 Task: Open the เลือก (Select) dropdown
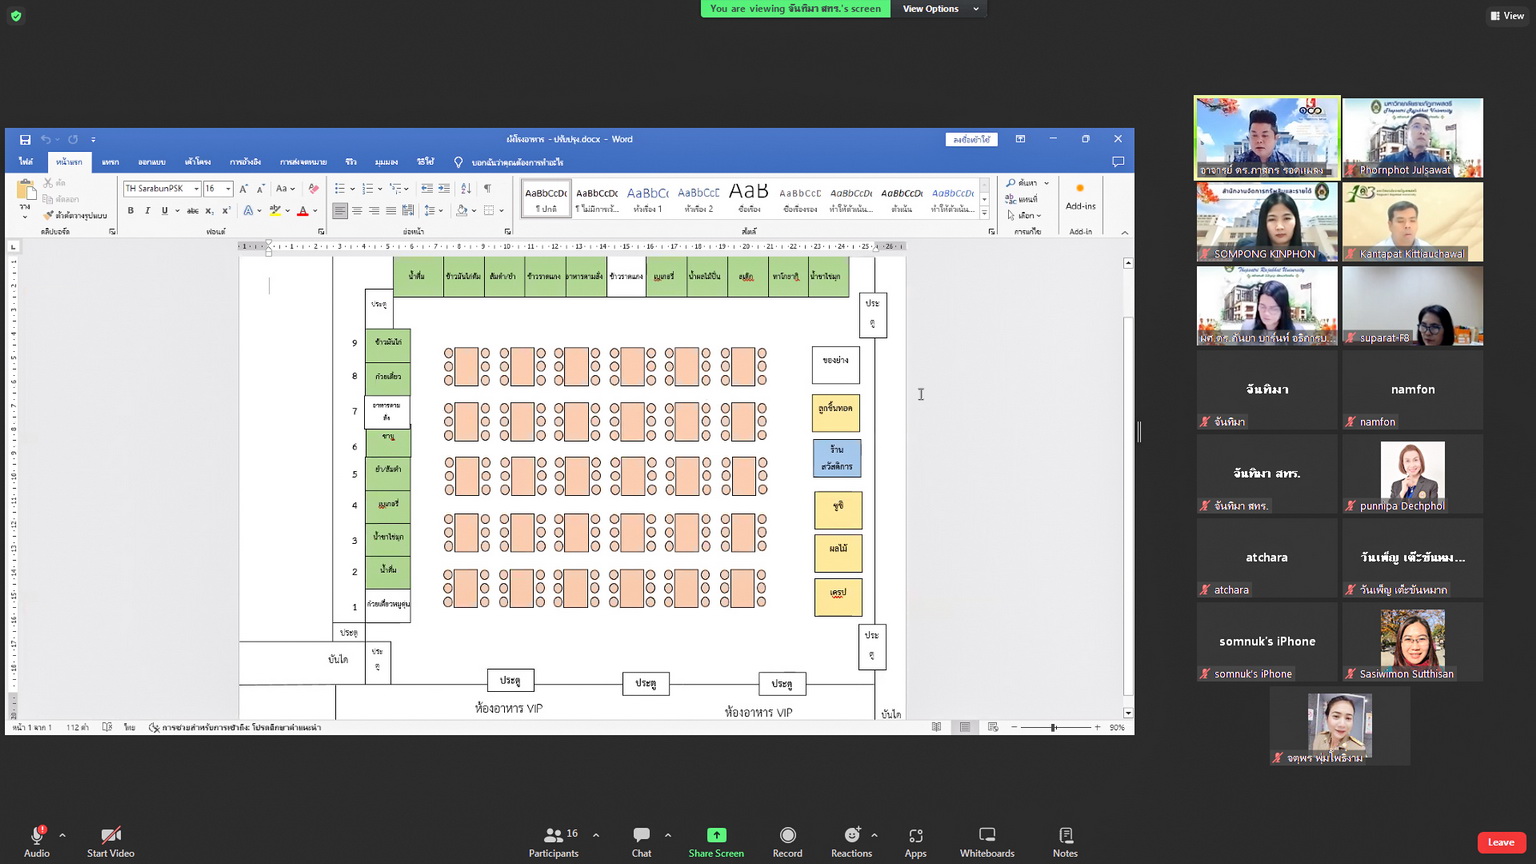pos(1025,215)
